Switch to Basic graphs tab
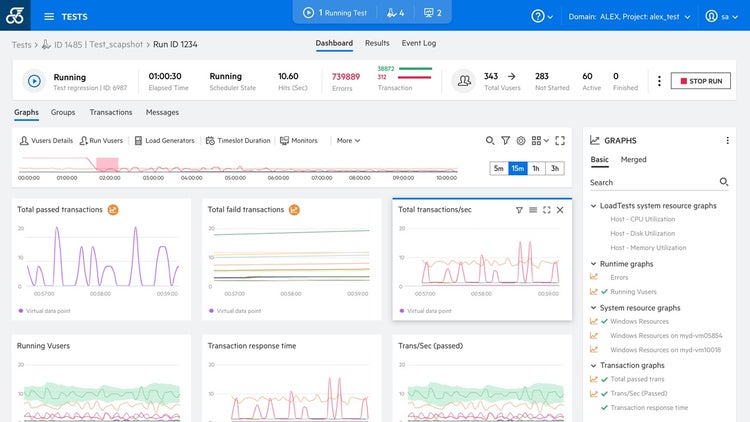 pyautogui.click(x=600, y=160)
